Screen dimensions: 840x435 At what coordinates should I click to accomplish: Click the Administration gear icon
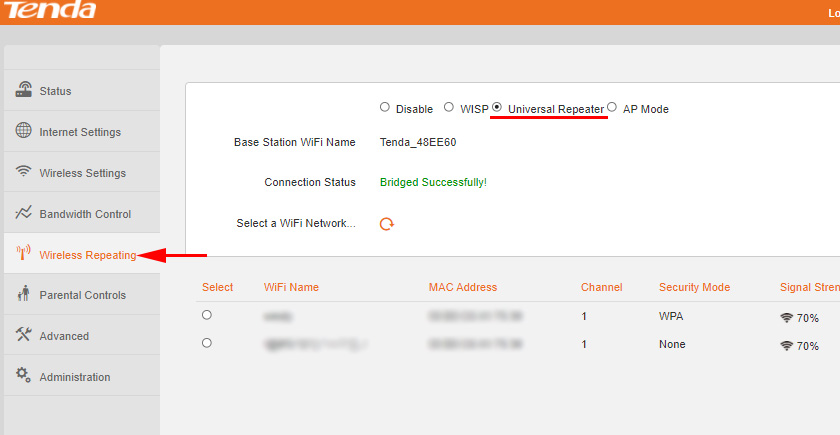24,376
